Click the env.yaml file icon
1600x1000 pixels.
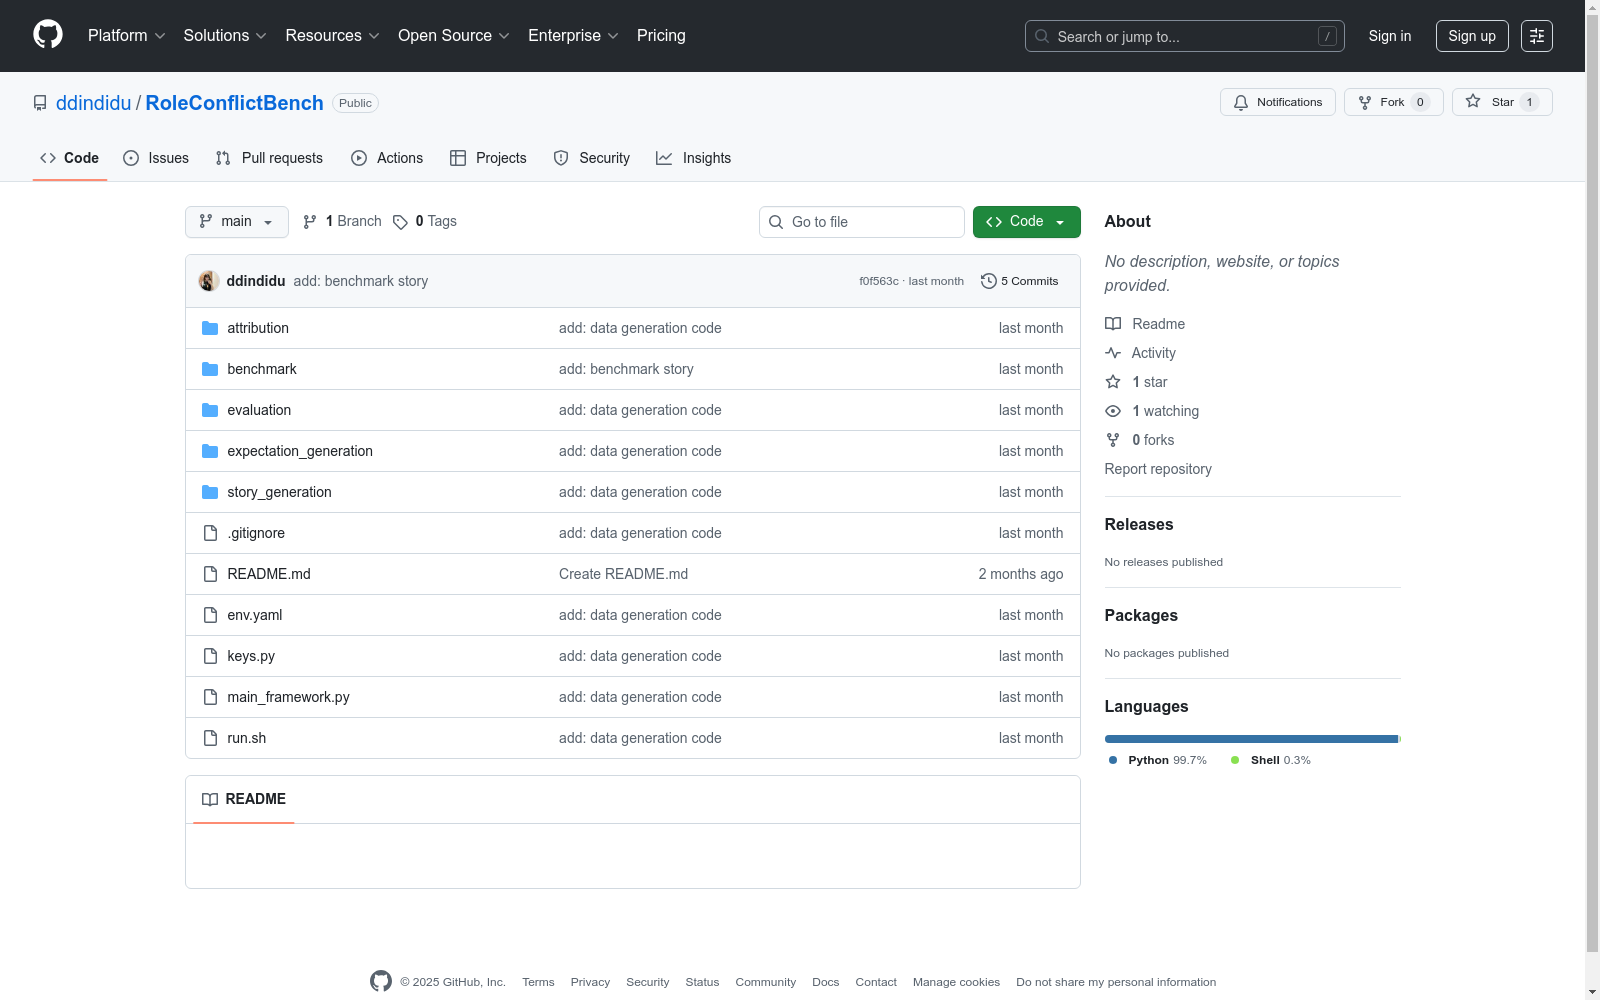pyautogui.click(x=210, y=615)
